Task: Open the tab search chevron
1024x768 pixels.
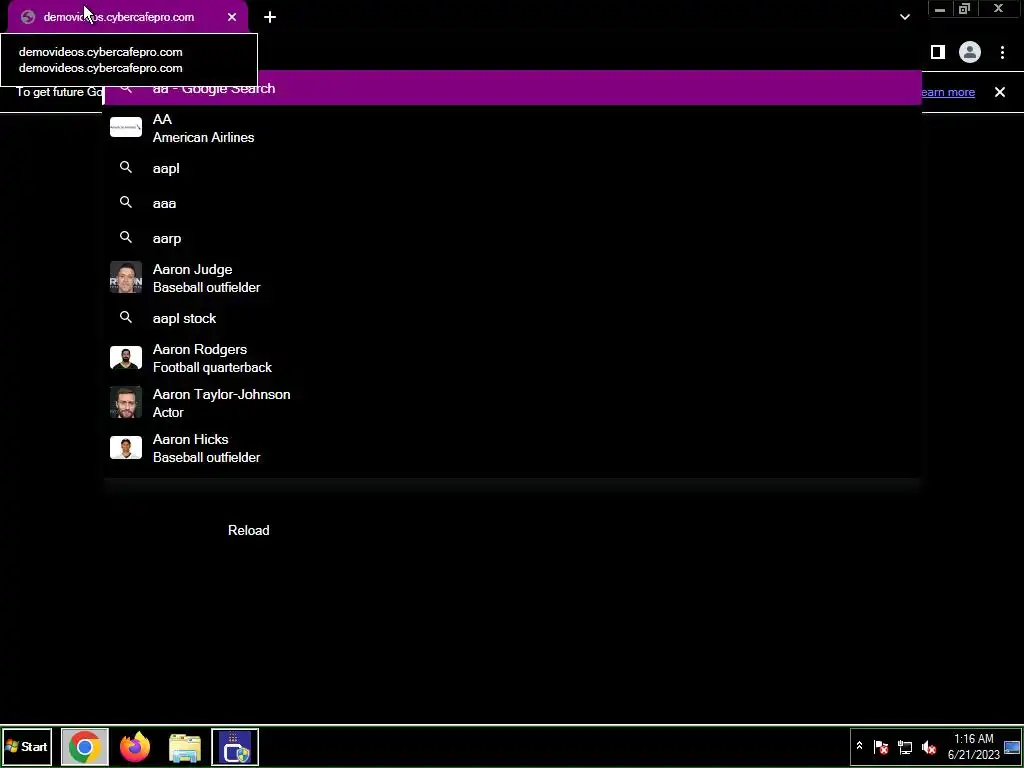Action: (904, 17)
